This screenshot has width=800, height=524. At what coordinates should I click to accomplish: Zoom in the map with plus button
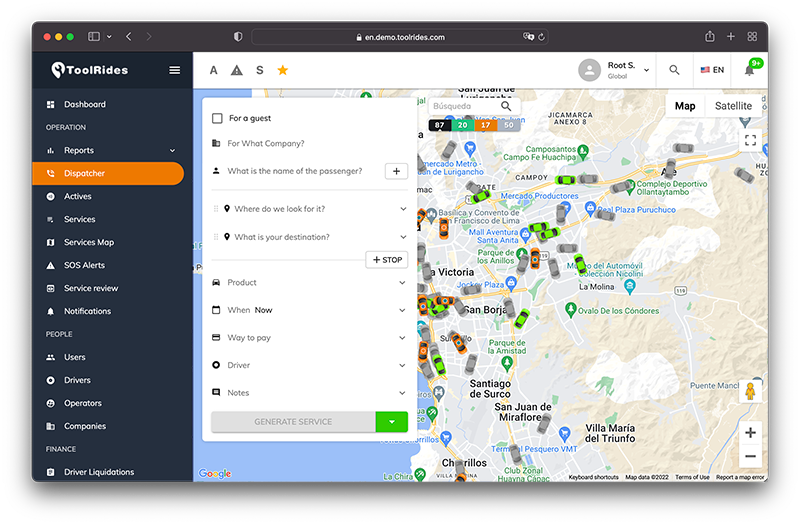coord(750,433)
